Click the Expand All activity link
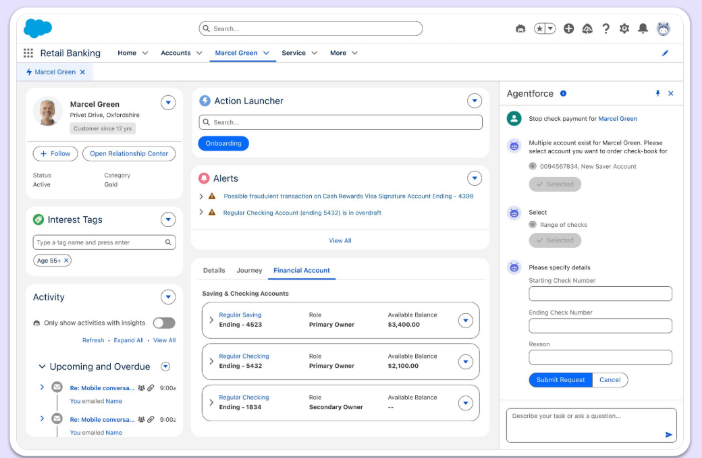702x458 pixels. [x=128, y=340]
